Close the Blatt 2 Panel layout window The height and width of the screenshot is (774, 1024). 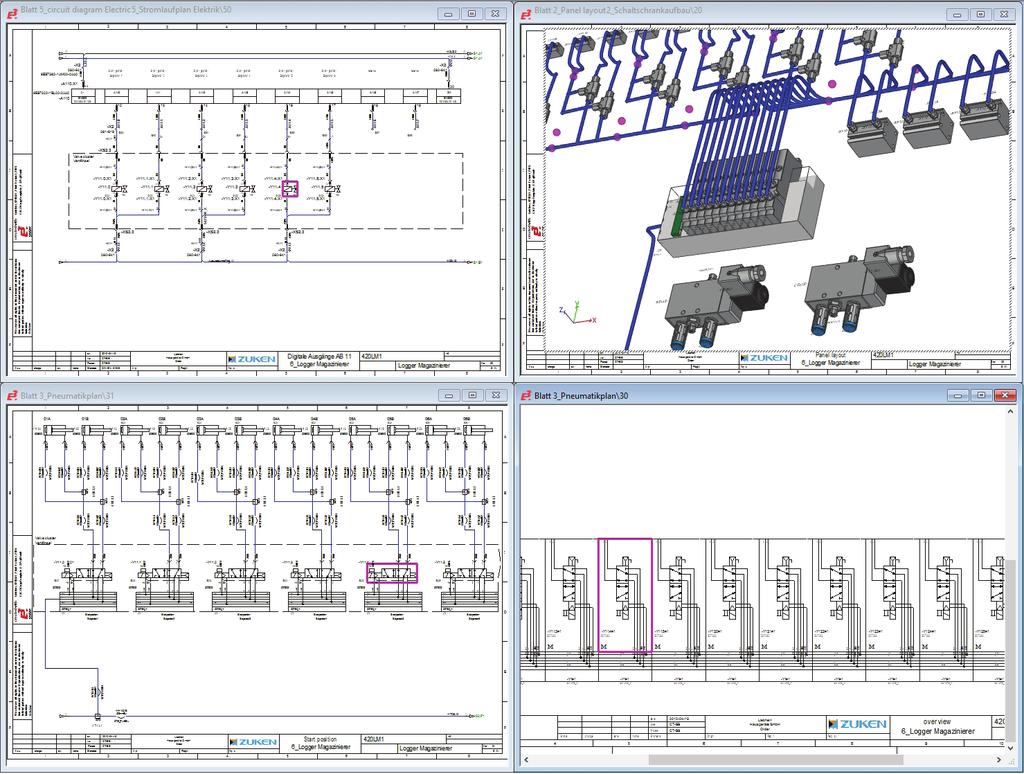pyautogui.click(x=1006, y=14)
